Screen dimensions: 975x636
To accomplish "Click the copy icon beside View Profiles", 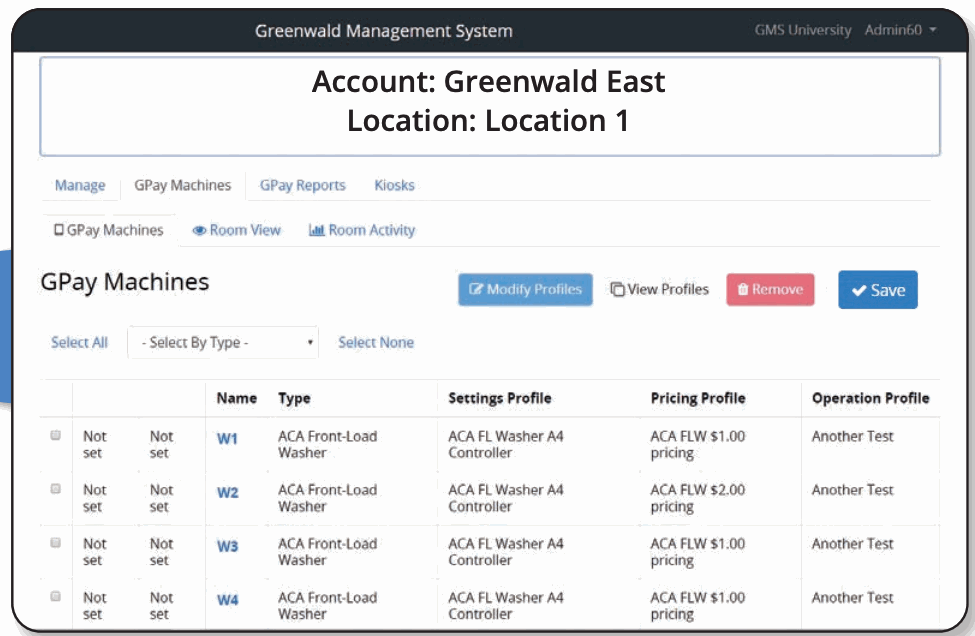I will [x=617, y=290].
